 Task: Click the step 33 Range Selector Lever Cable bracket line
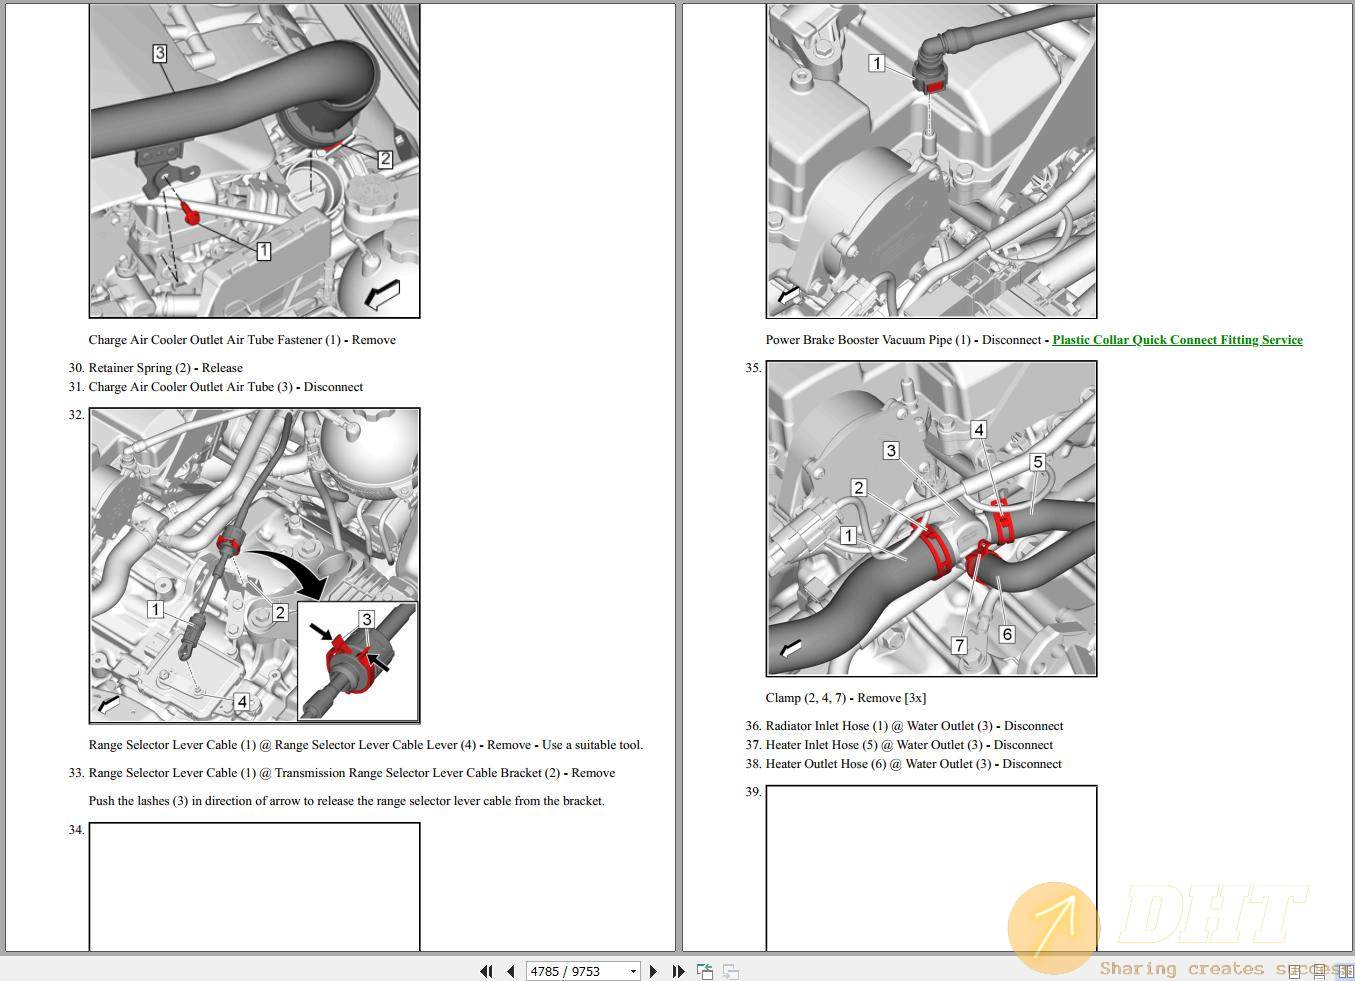pyautogui.click(x=352, y=773)
